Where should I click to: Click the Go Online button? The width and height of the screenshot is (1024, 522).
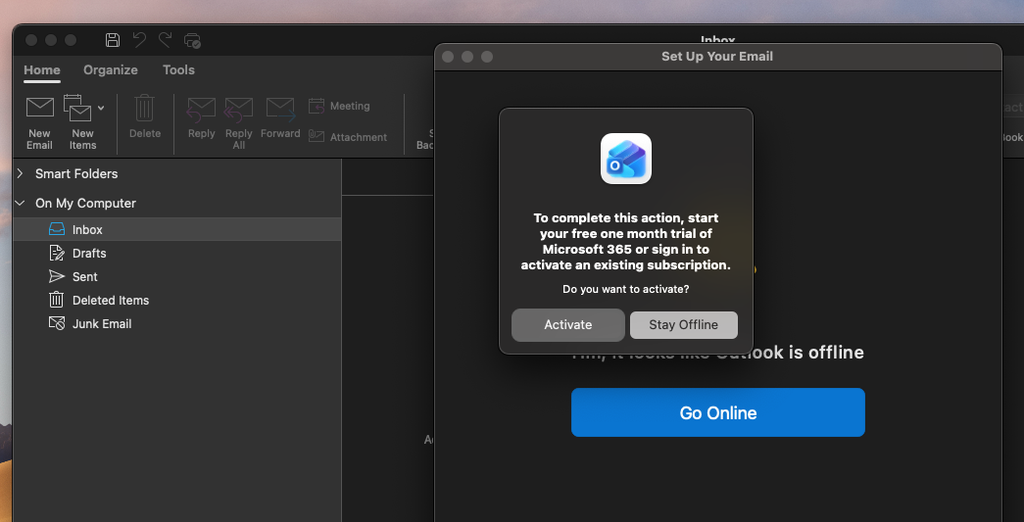[718, 412]
